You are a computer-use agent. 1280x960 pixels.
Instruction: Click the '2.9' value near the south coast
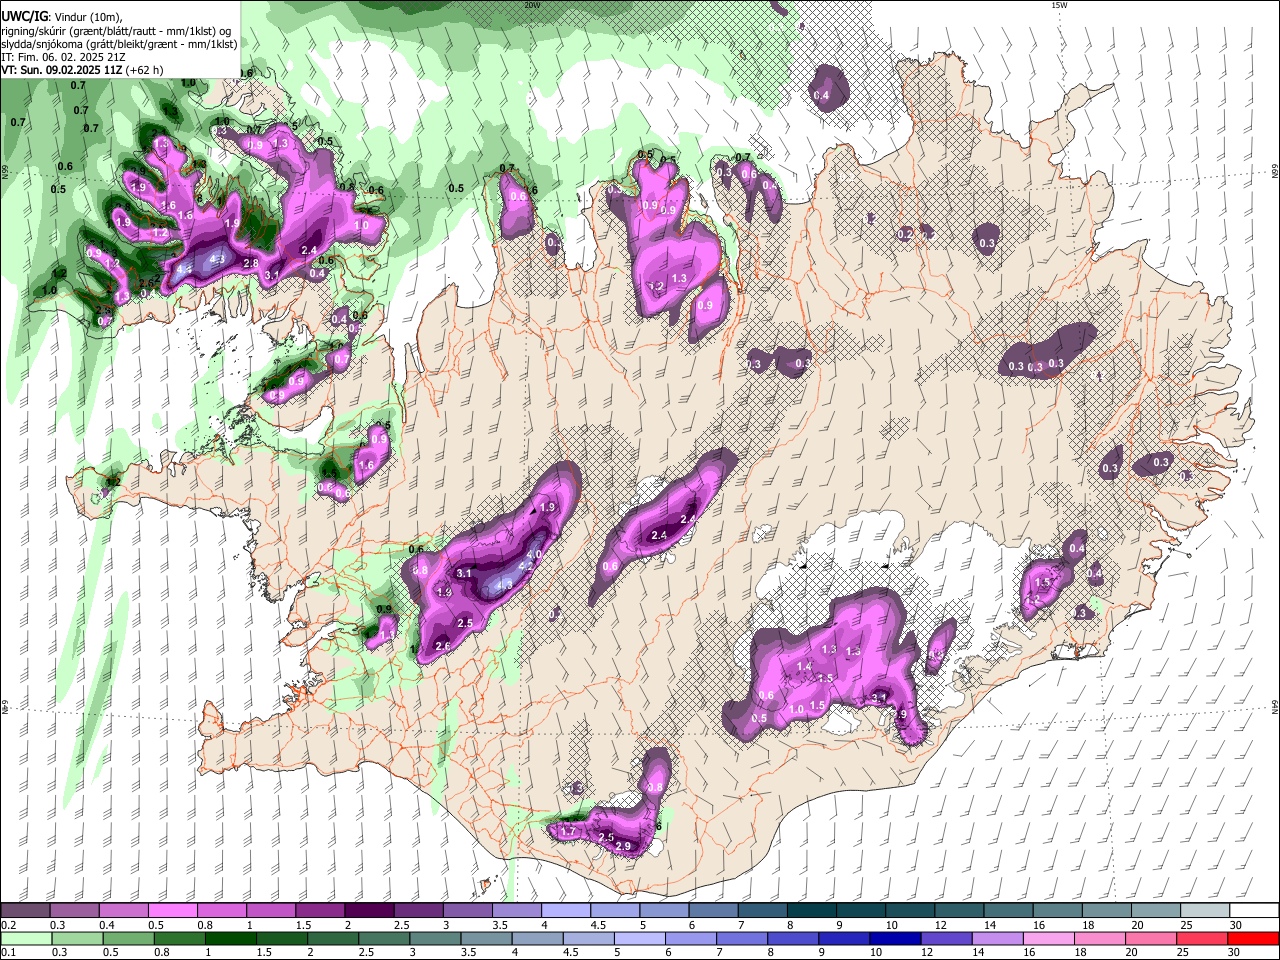point(623,847)
